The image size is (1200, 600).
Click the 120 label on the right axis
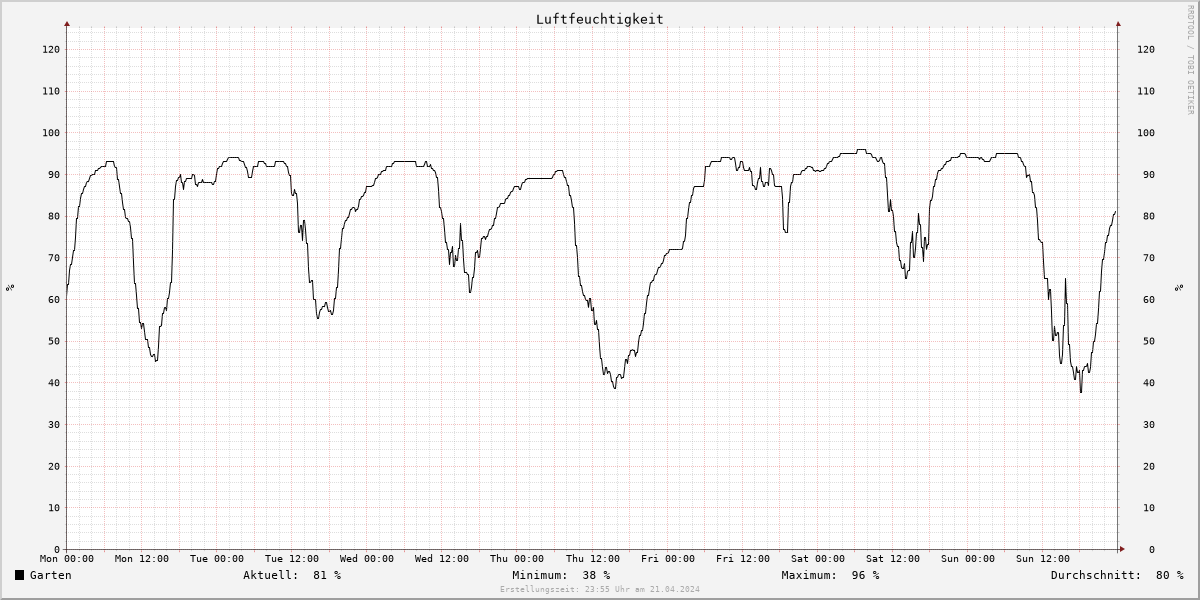[1147, 49]
